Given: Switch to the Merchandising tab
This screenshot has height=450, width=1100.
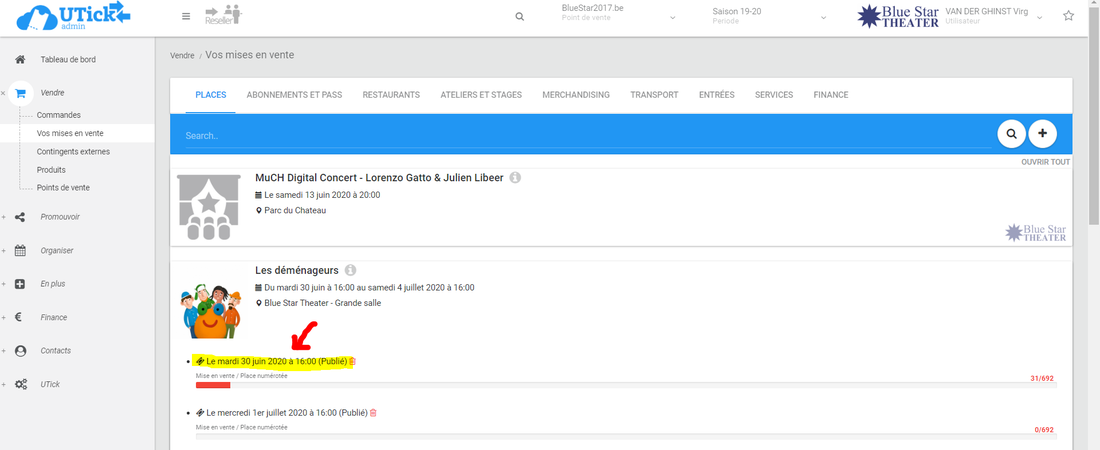Looking at the screenshot, I should tap(575, 95).
